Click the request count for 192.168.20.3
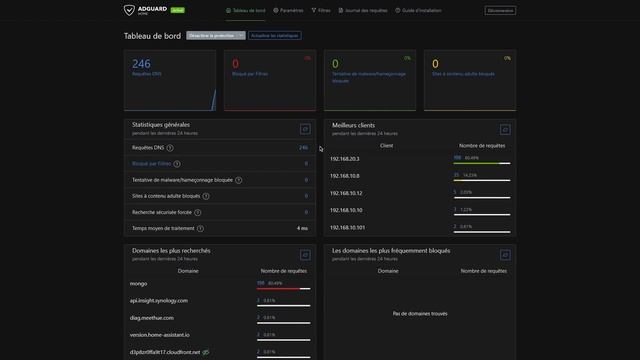 click(x=457, y=158)
